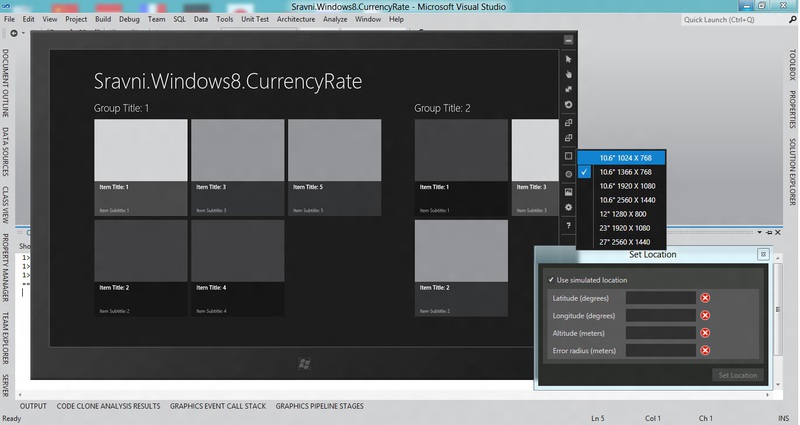Rotate simulator clockwise using the upper rotate icon
Image resolution: width=800 pixels, height=425 pixels.
coord(568,122)
